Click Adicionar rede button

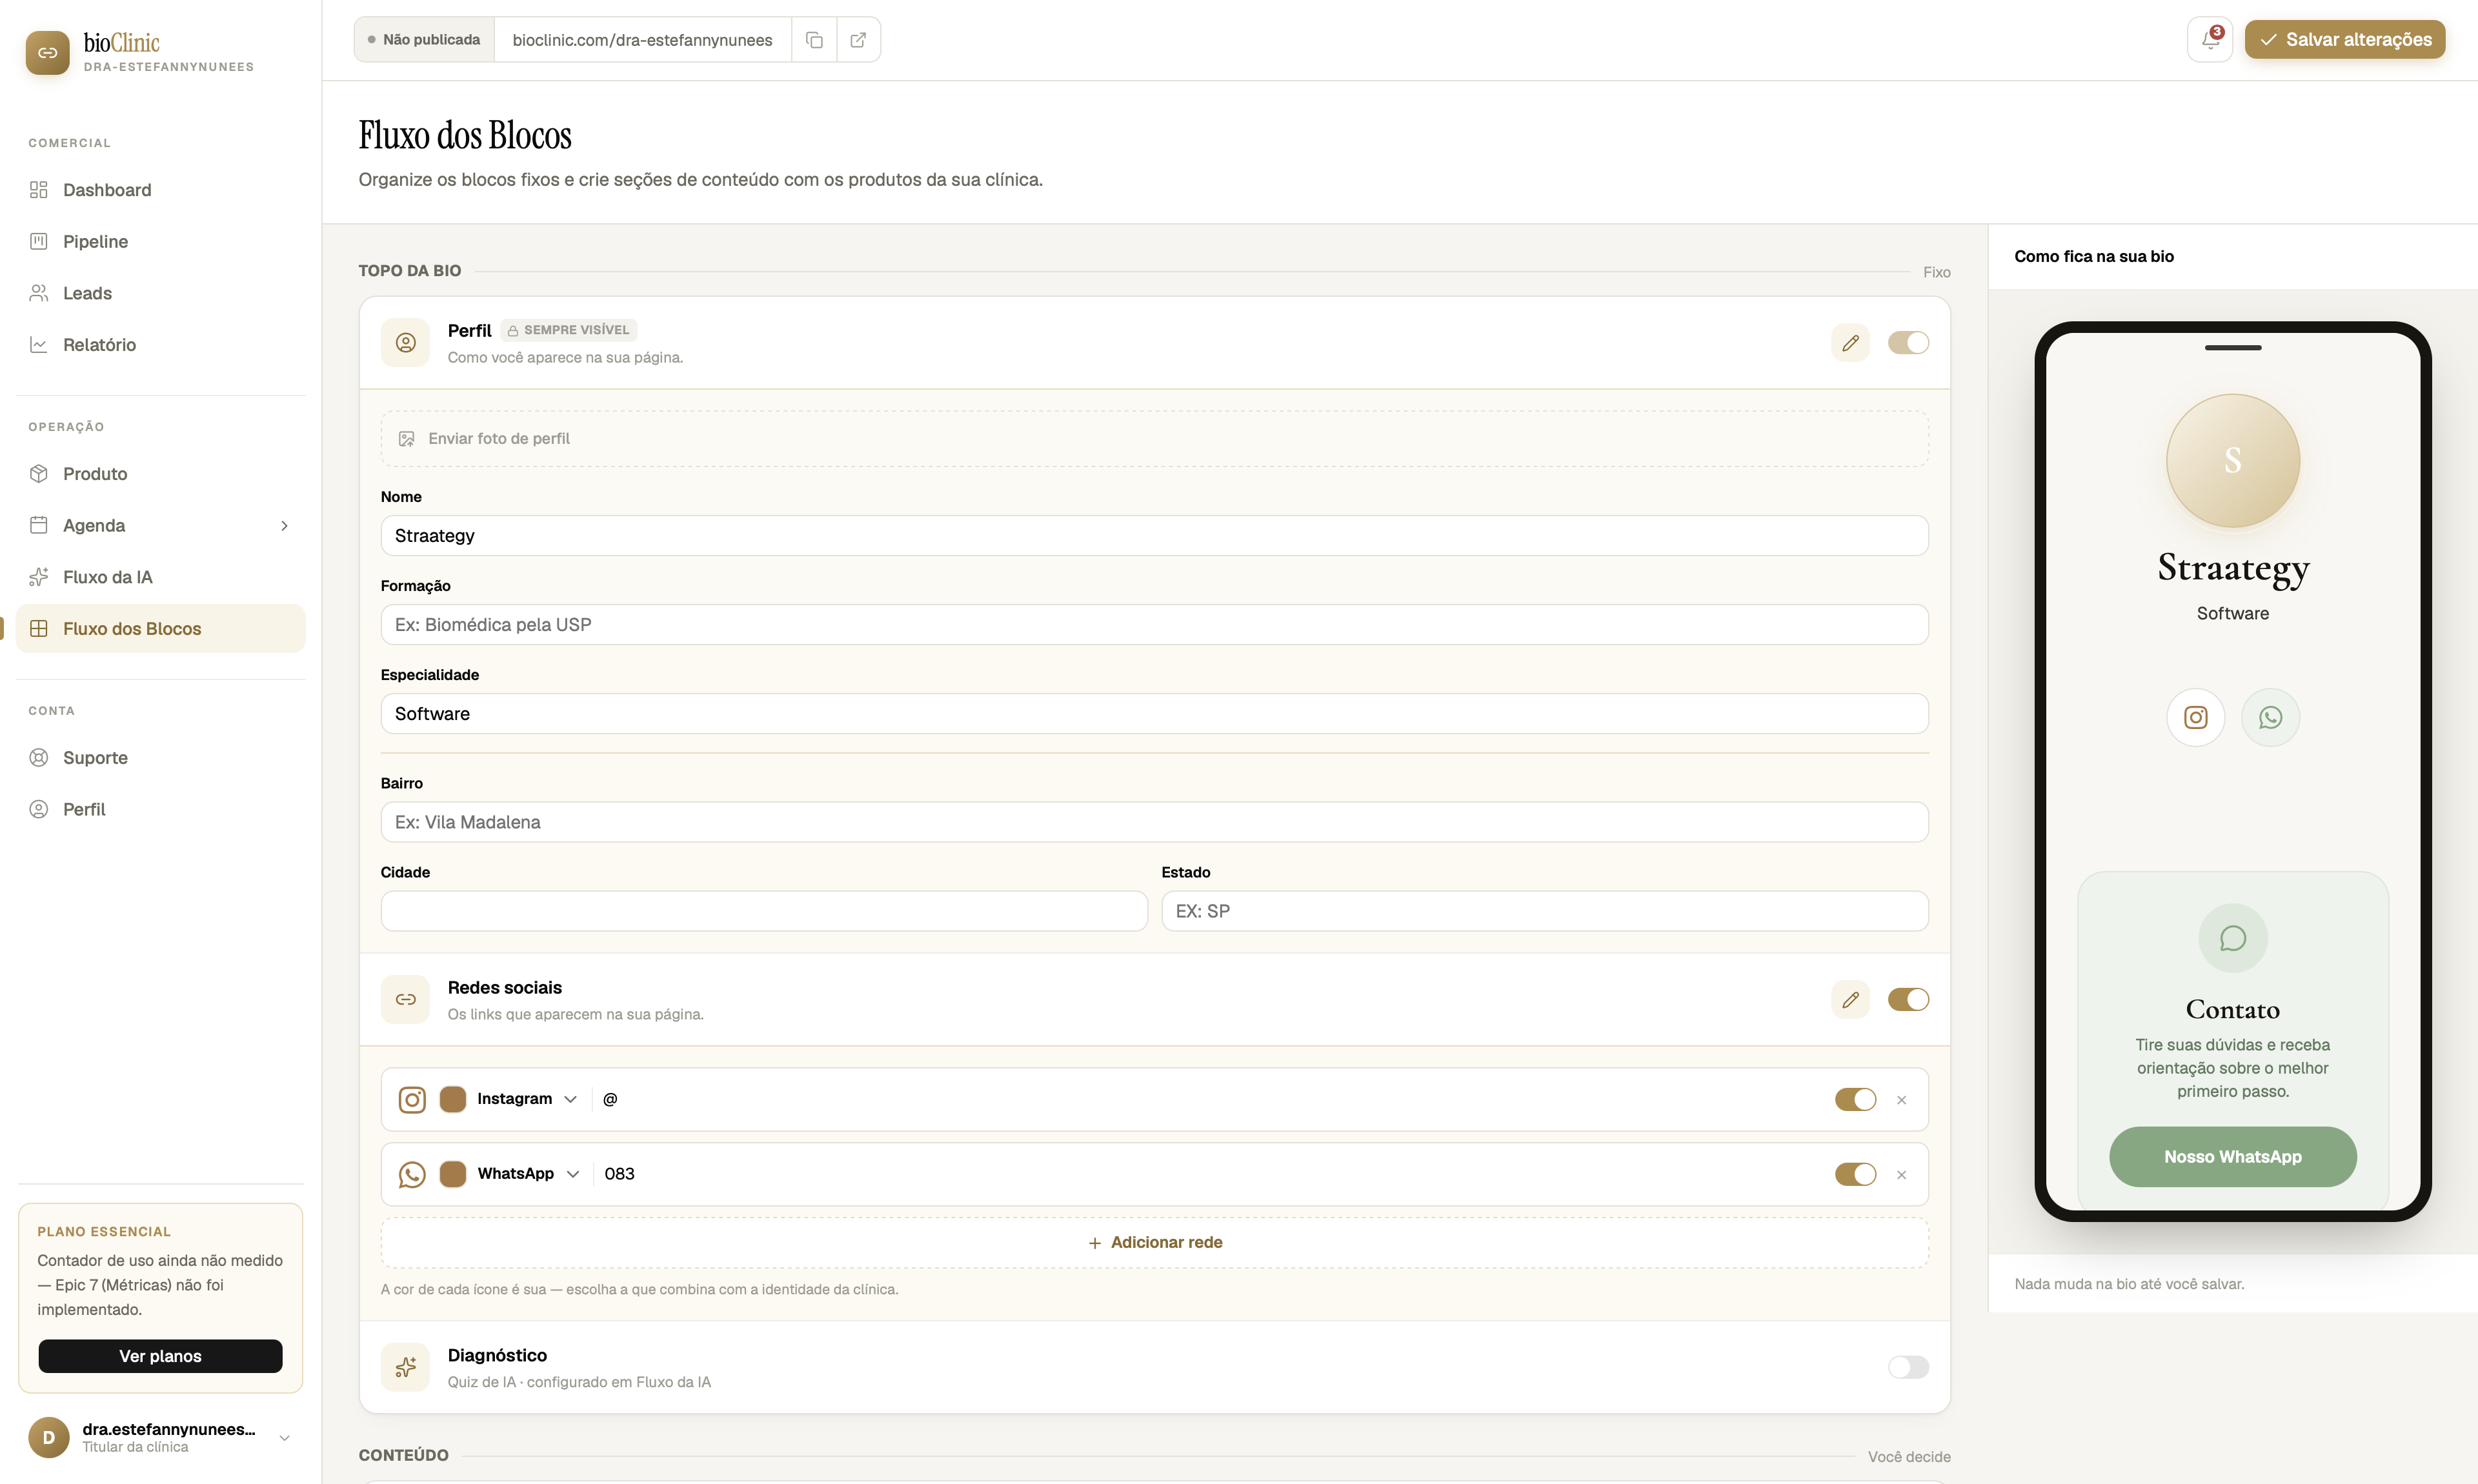[1154, 1243]
